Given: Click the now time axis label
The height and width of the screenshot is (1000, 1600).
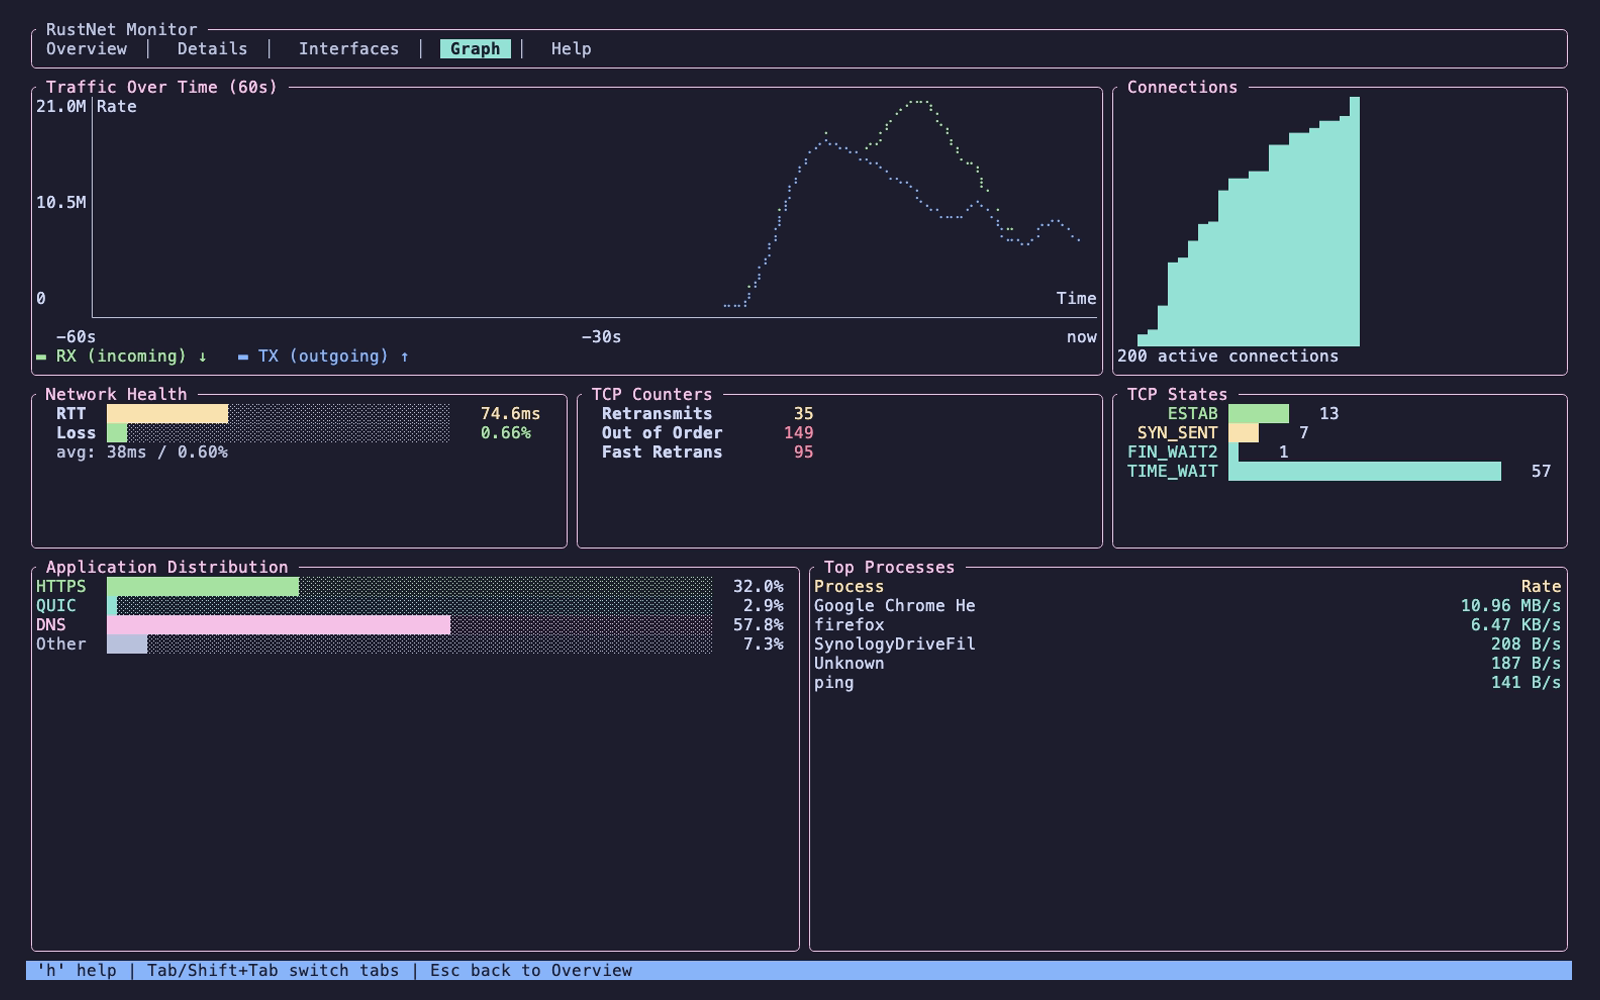Looking at the screenshot, I should point(1081,337).
